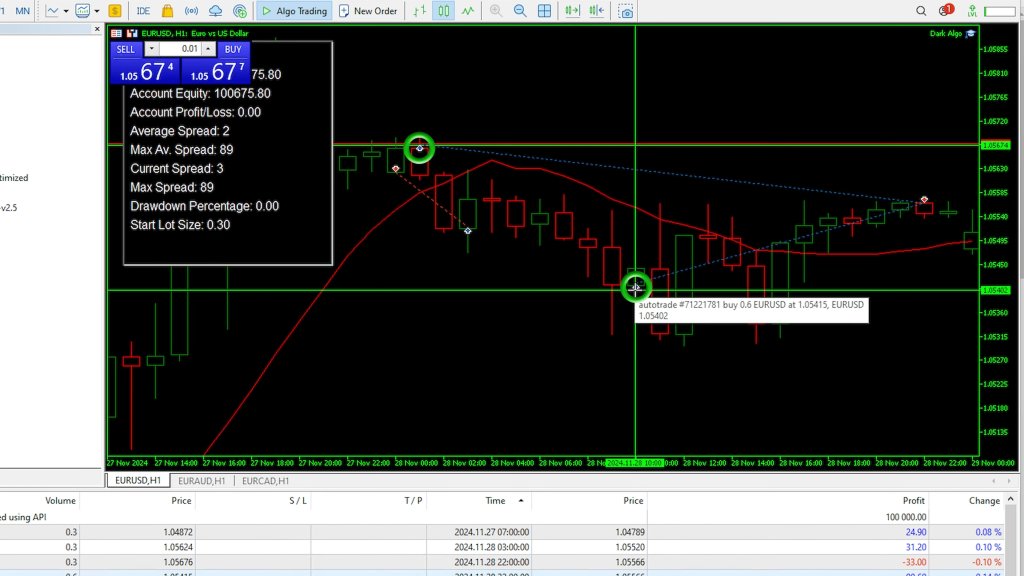
Task: Click the lot volume input field
Action: (180, 49)
